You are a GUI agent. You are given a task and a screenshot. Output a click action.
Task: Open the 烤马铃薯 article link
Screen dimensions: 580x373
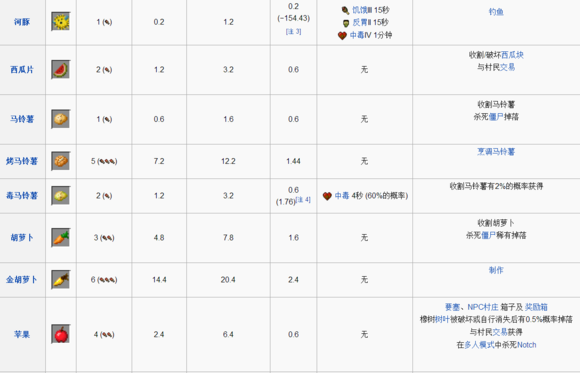[x=22, y=161]
